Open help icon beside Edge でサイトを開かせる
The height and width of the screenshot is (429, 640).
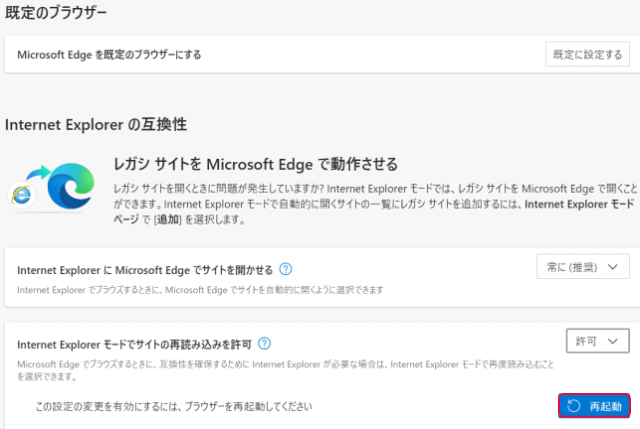click(286, 269)
